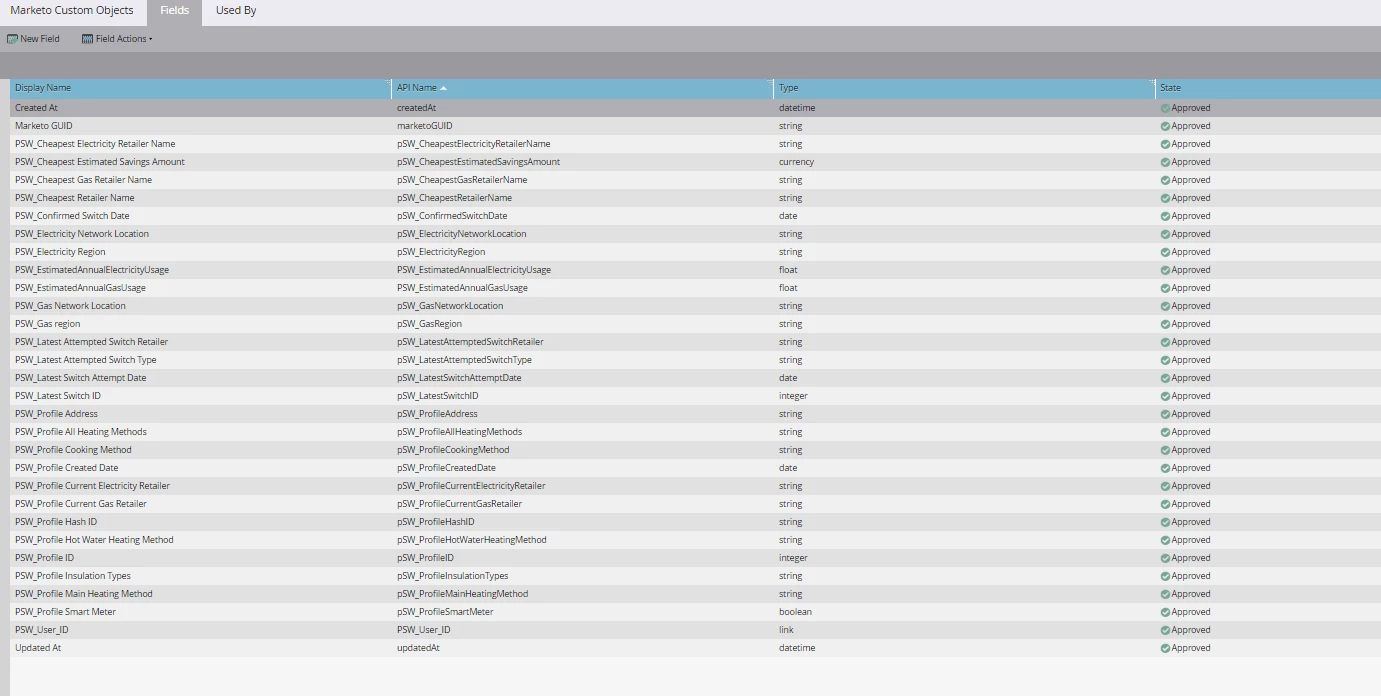Select PSW_Latest Switch Attempt Date display name
The height and width of the screenshot is (696, 1381).
point(81,378)
